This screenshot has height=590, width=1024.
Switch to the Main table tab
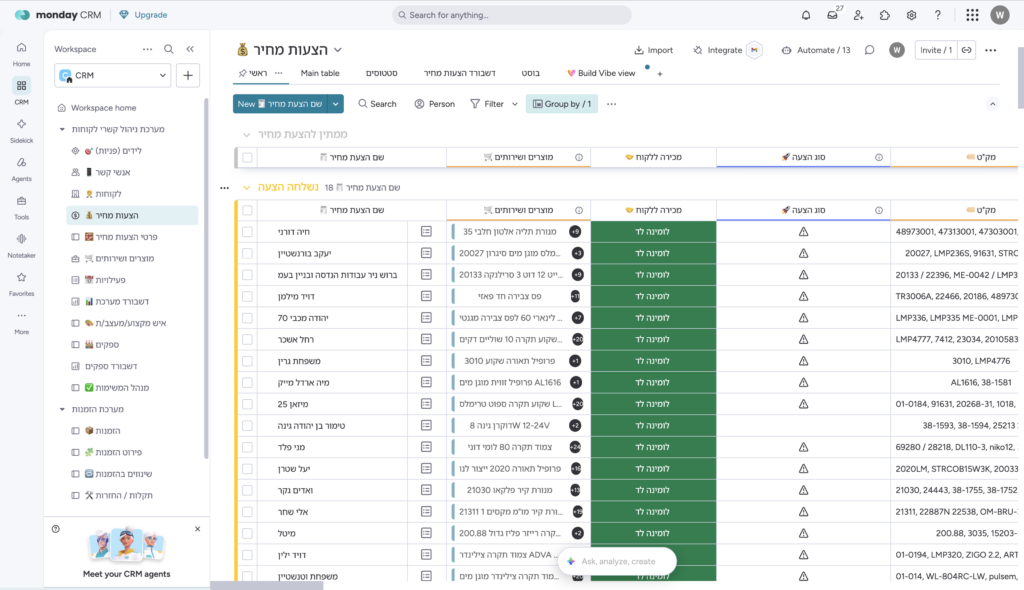click(x=320, y=73)
